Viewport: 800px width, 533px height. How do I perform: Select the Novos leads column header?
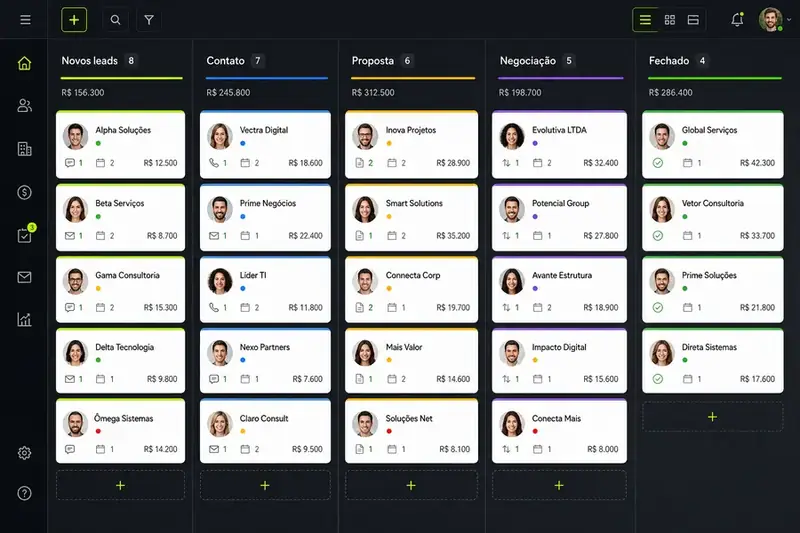tap(90, 61)
